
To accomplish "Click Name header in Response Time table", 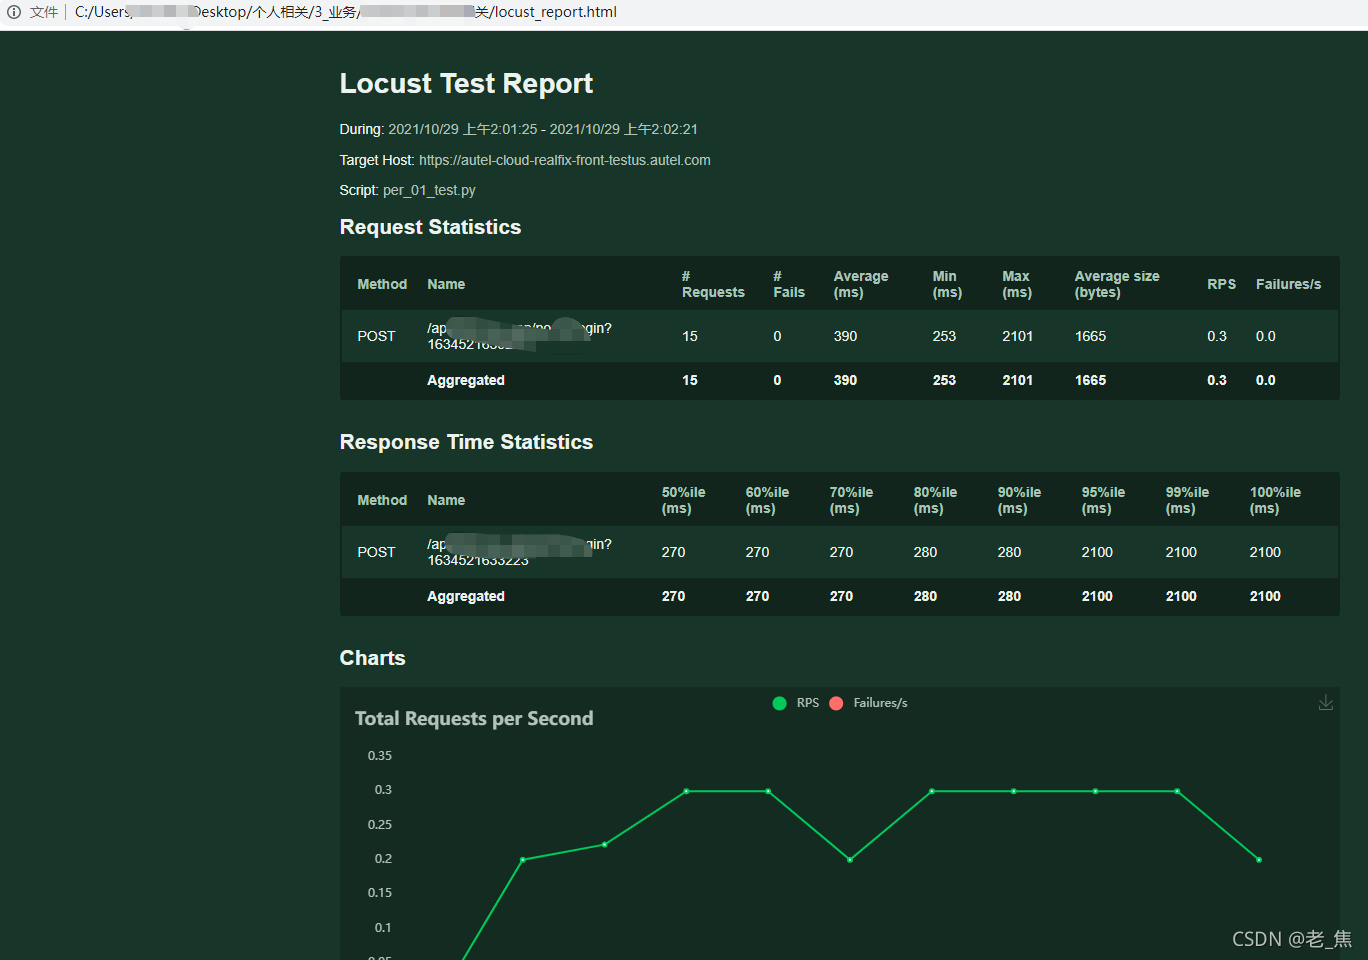I will pos(446,500).
